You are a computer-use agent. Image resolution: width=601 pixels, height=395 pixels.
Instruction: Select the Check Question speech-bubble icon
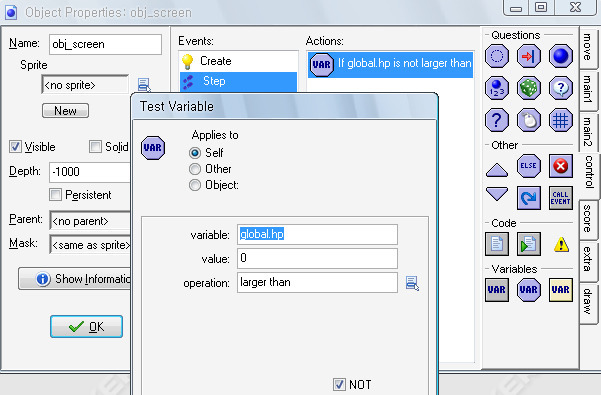point(560,88)
